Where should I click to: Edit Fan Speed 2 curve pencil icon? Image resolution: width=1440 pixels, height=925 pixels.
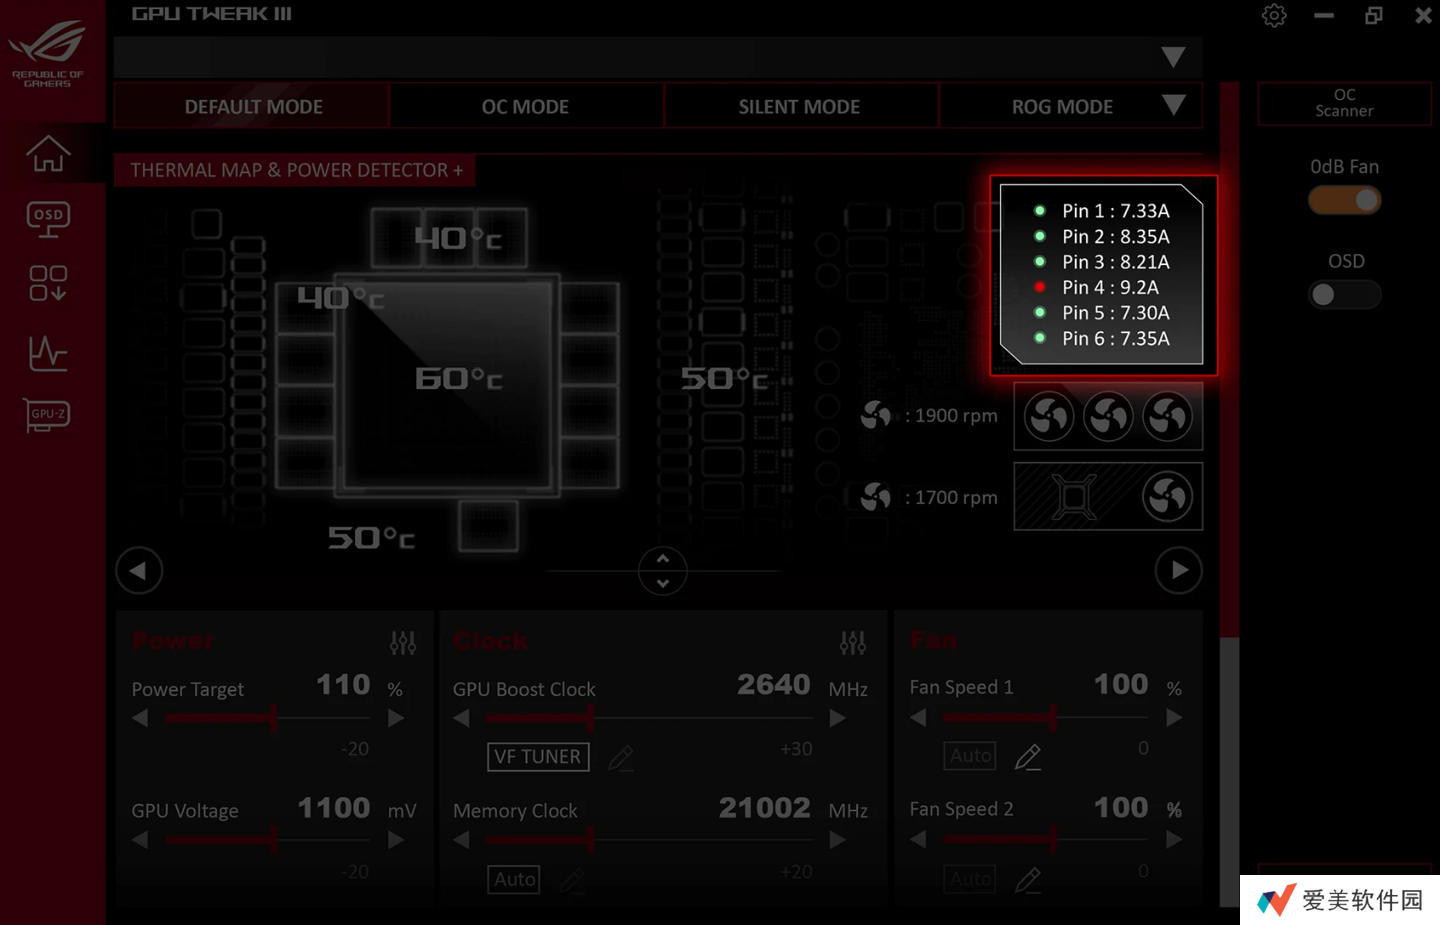tap(1028, 879)
